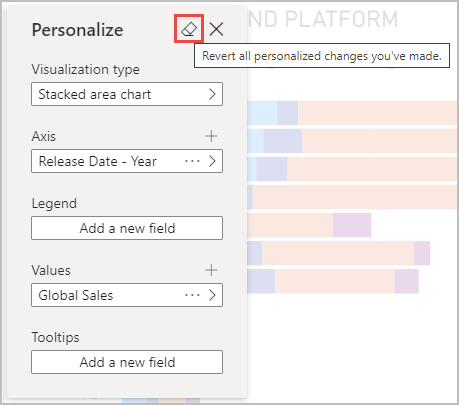459x405 pixels.
Task: Click the chart title ending in PLATFORM
Action: pyautogui.click(x=323, y=19)
